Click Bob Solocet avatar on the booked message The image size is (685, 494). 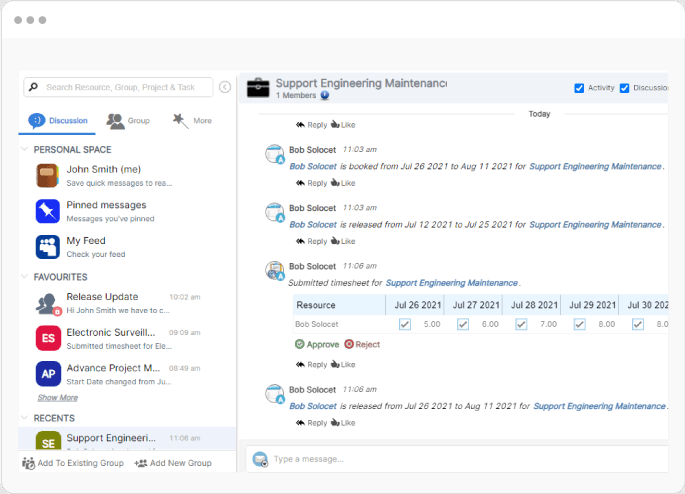coord(275,155)
